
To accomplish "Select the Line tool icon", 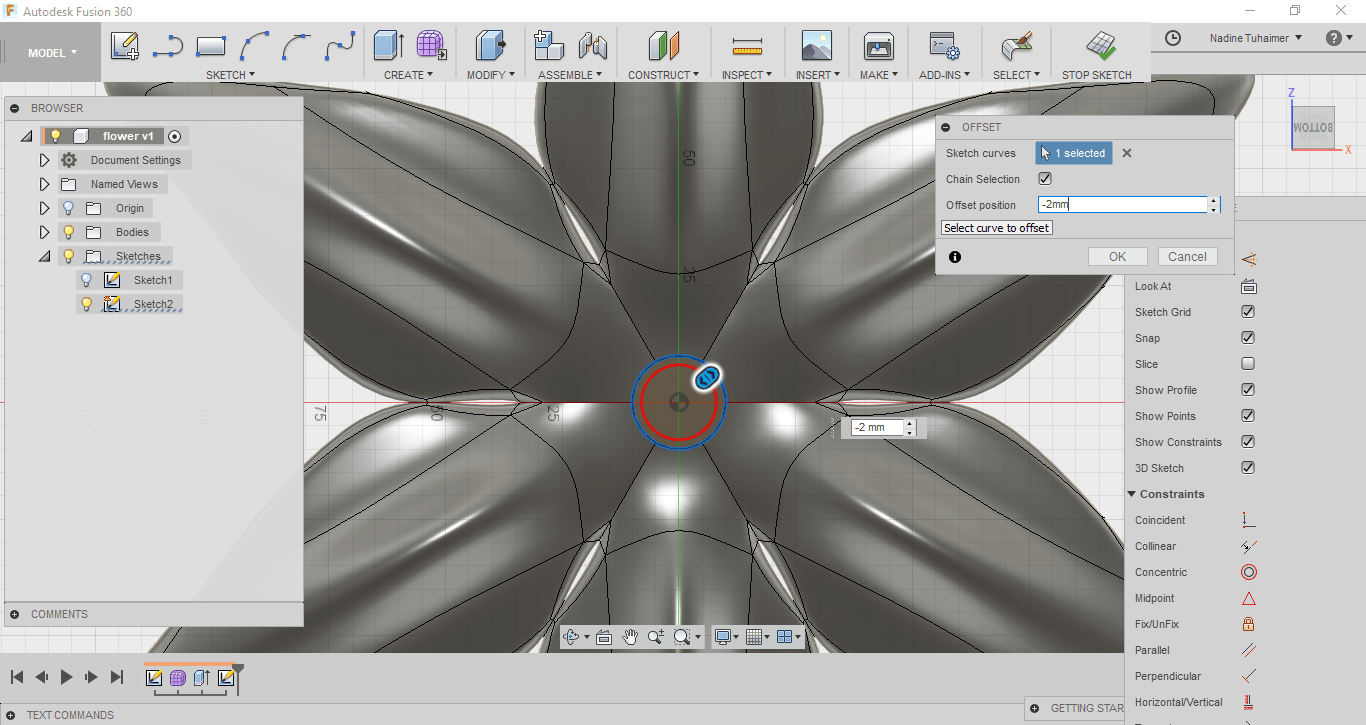I will point(168,46).
